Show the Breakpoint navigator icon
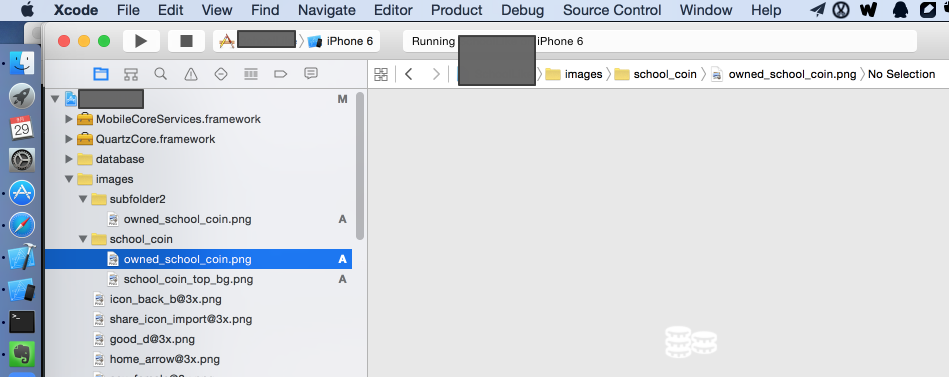949x377 pixels. 281,74
